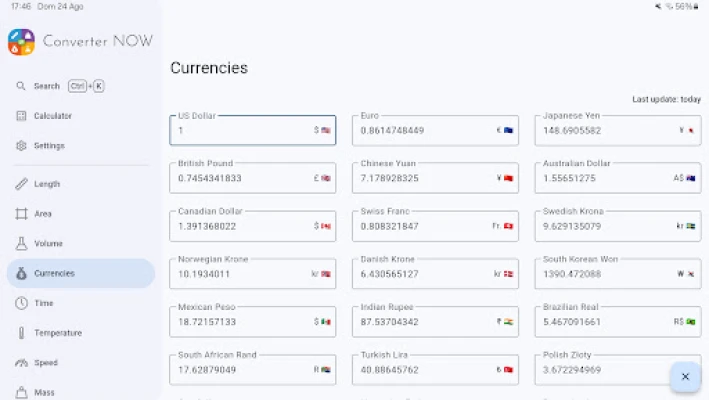Select the Length ruler icon
Image resolution: width=709 pixels, height=400 pixels.
(21, 184)
